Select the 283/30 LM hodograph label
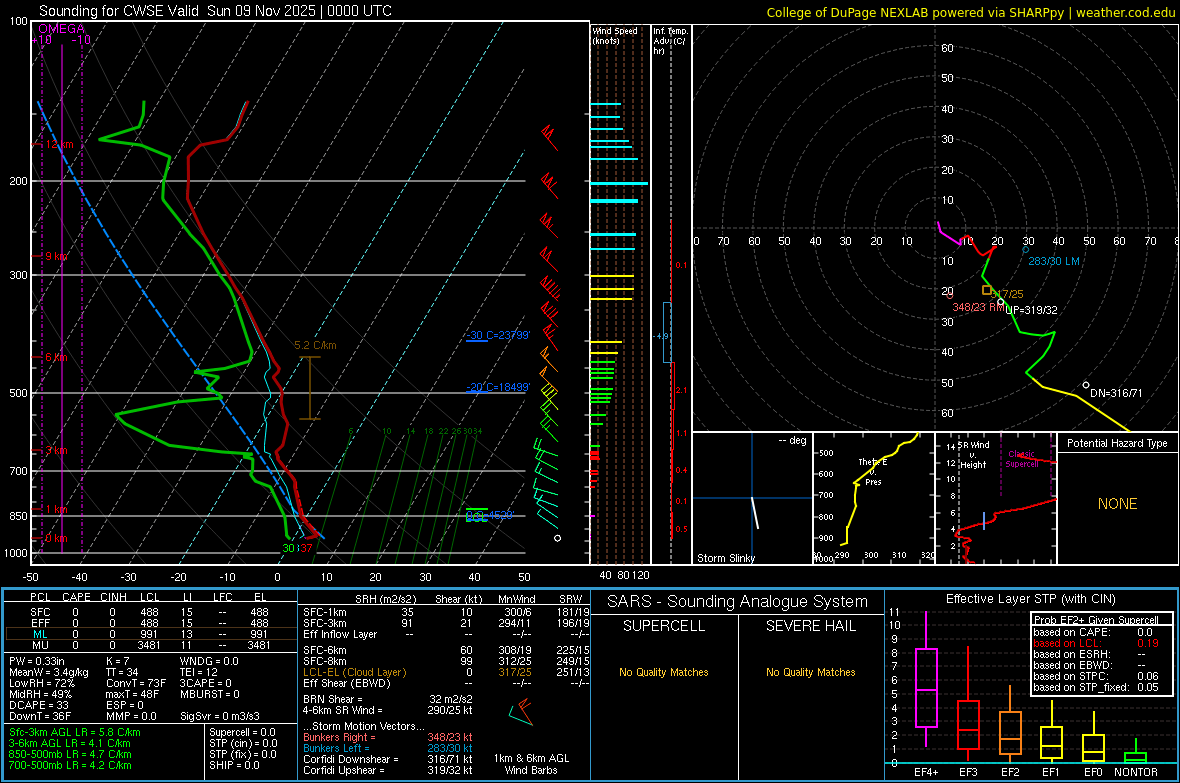 click(x=1054, y=260)
